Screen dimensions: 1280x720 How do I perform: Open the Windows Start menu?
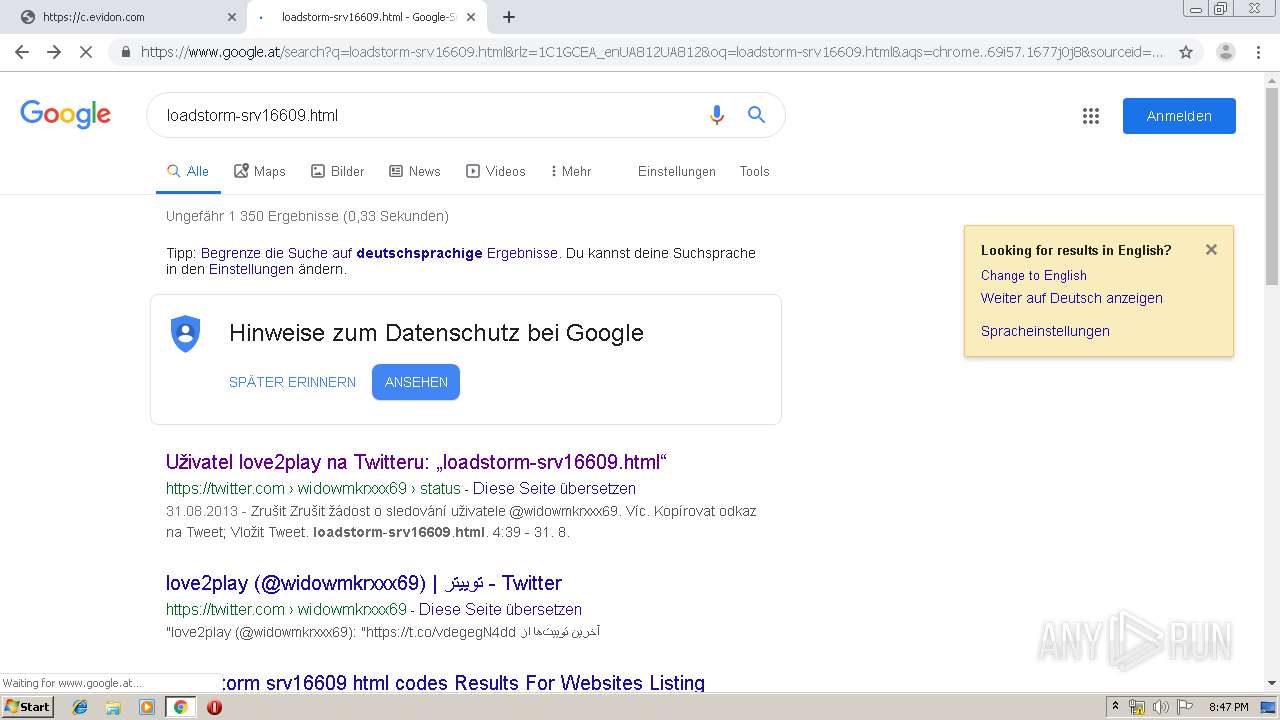click(x=27, y=707)
